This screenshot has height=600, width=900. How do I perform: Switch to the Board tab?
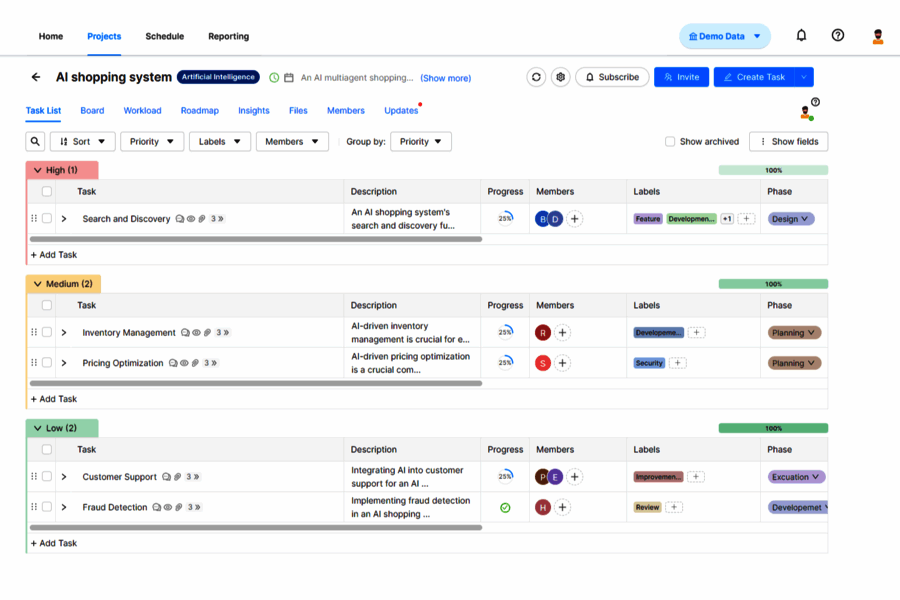click(92, 111)
